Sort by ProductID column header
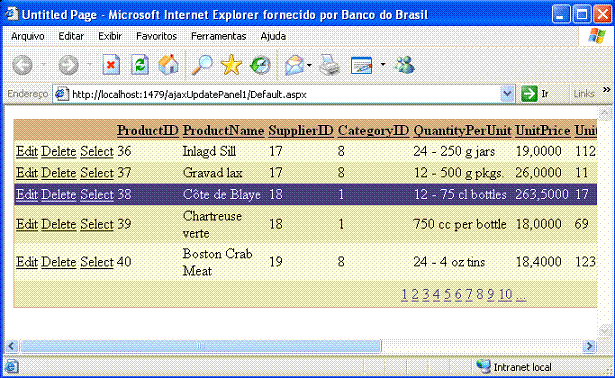 148,130
